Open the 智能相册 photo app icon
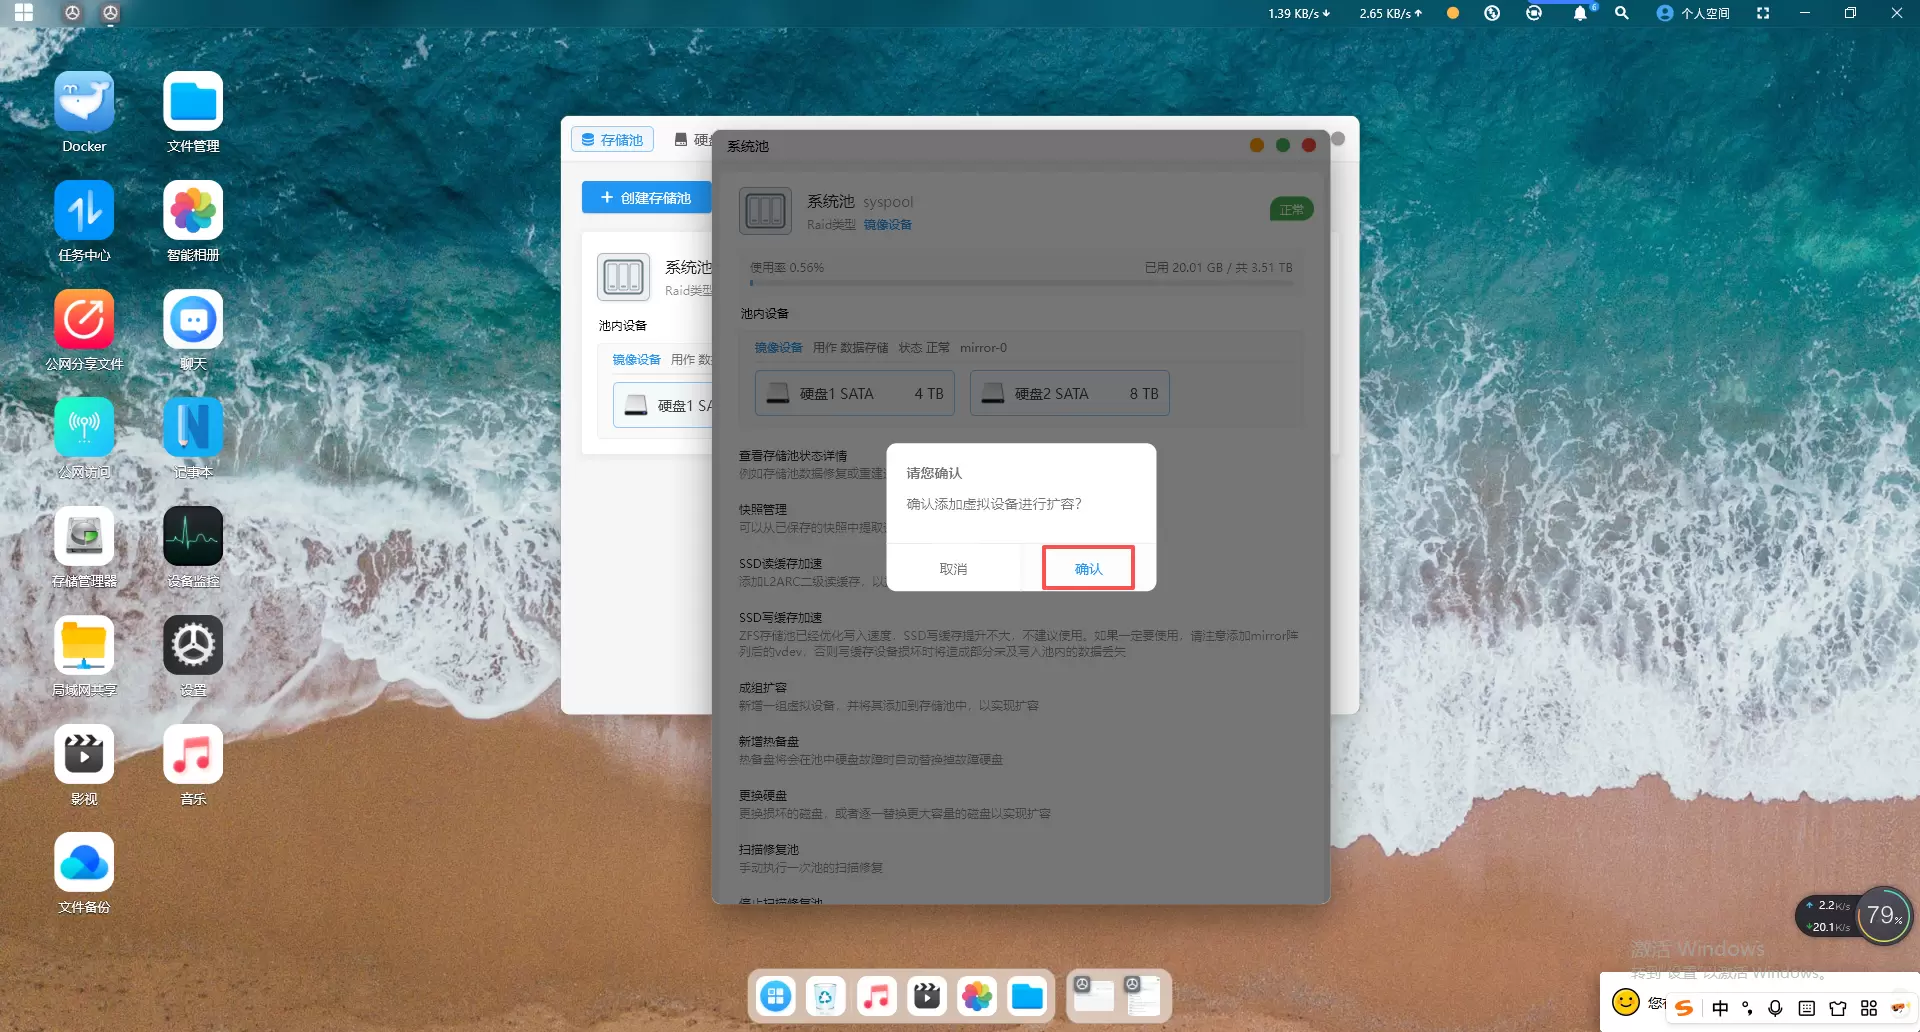This screenshot has height=1032, width=1920. (193, 211)
